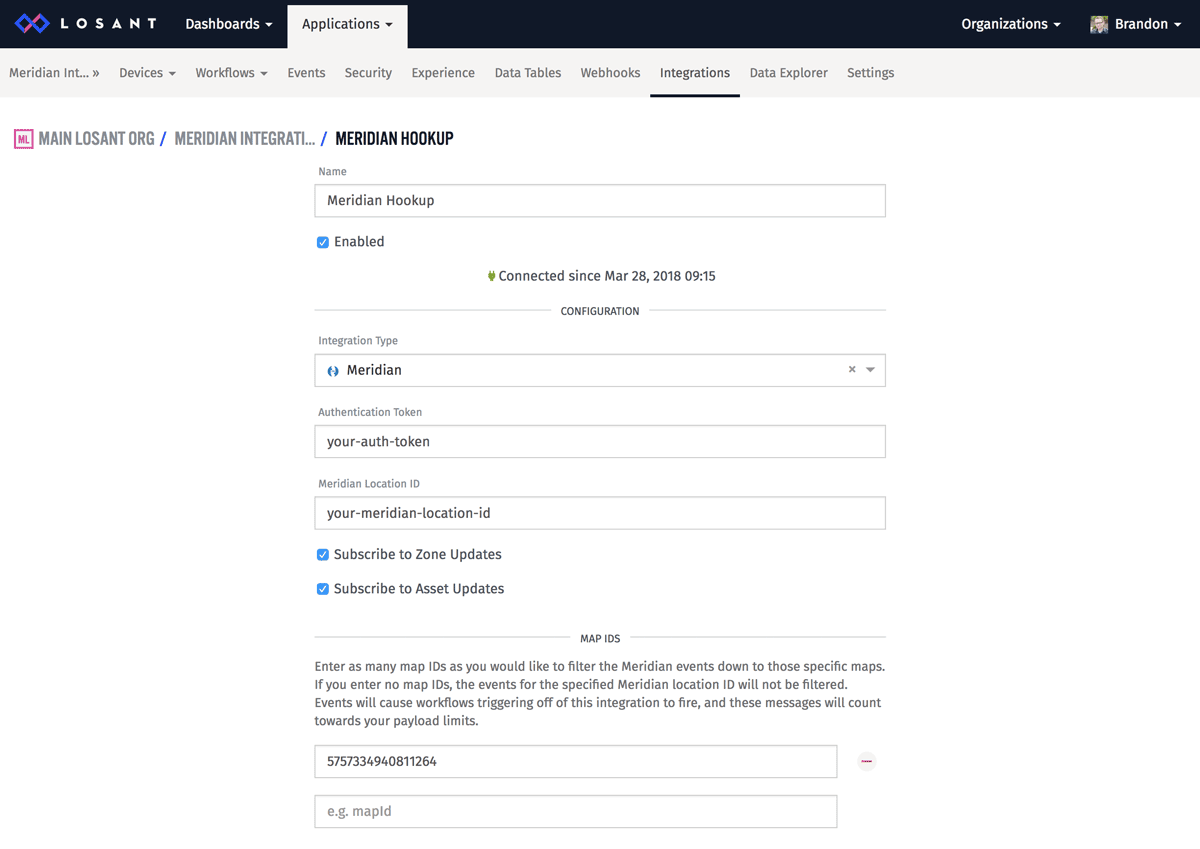Viewport: 1200px width, 849px height.
Task: Switch to the Data Explorer tab
Action: (788, 73)
